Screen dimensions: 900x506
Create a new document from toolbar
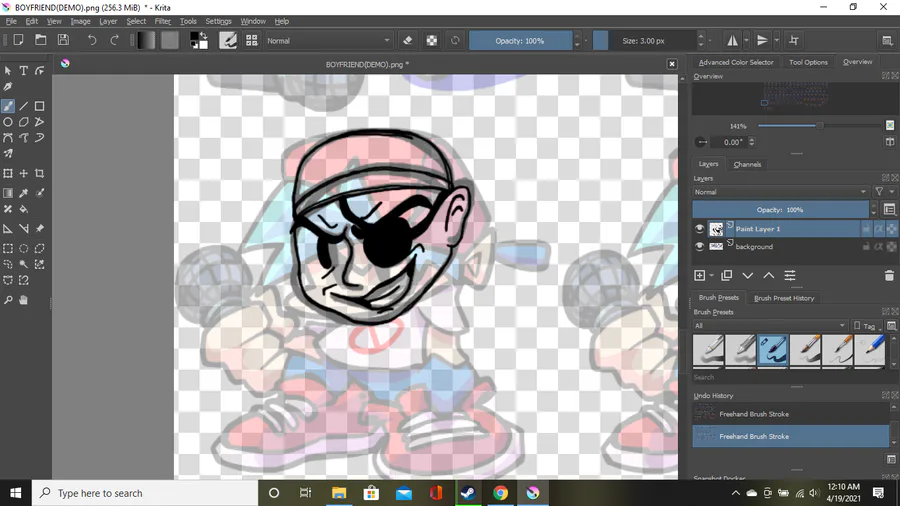pos(18,40)
